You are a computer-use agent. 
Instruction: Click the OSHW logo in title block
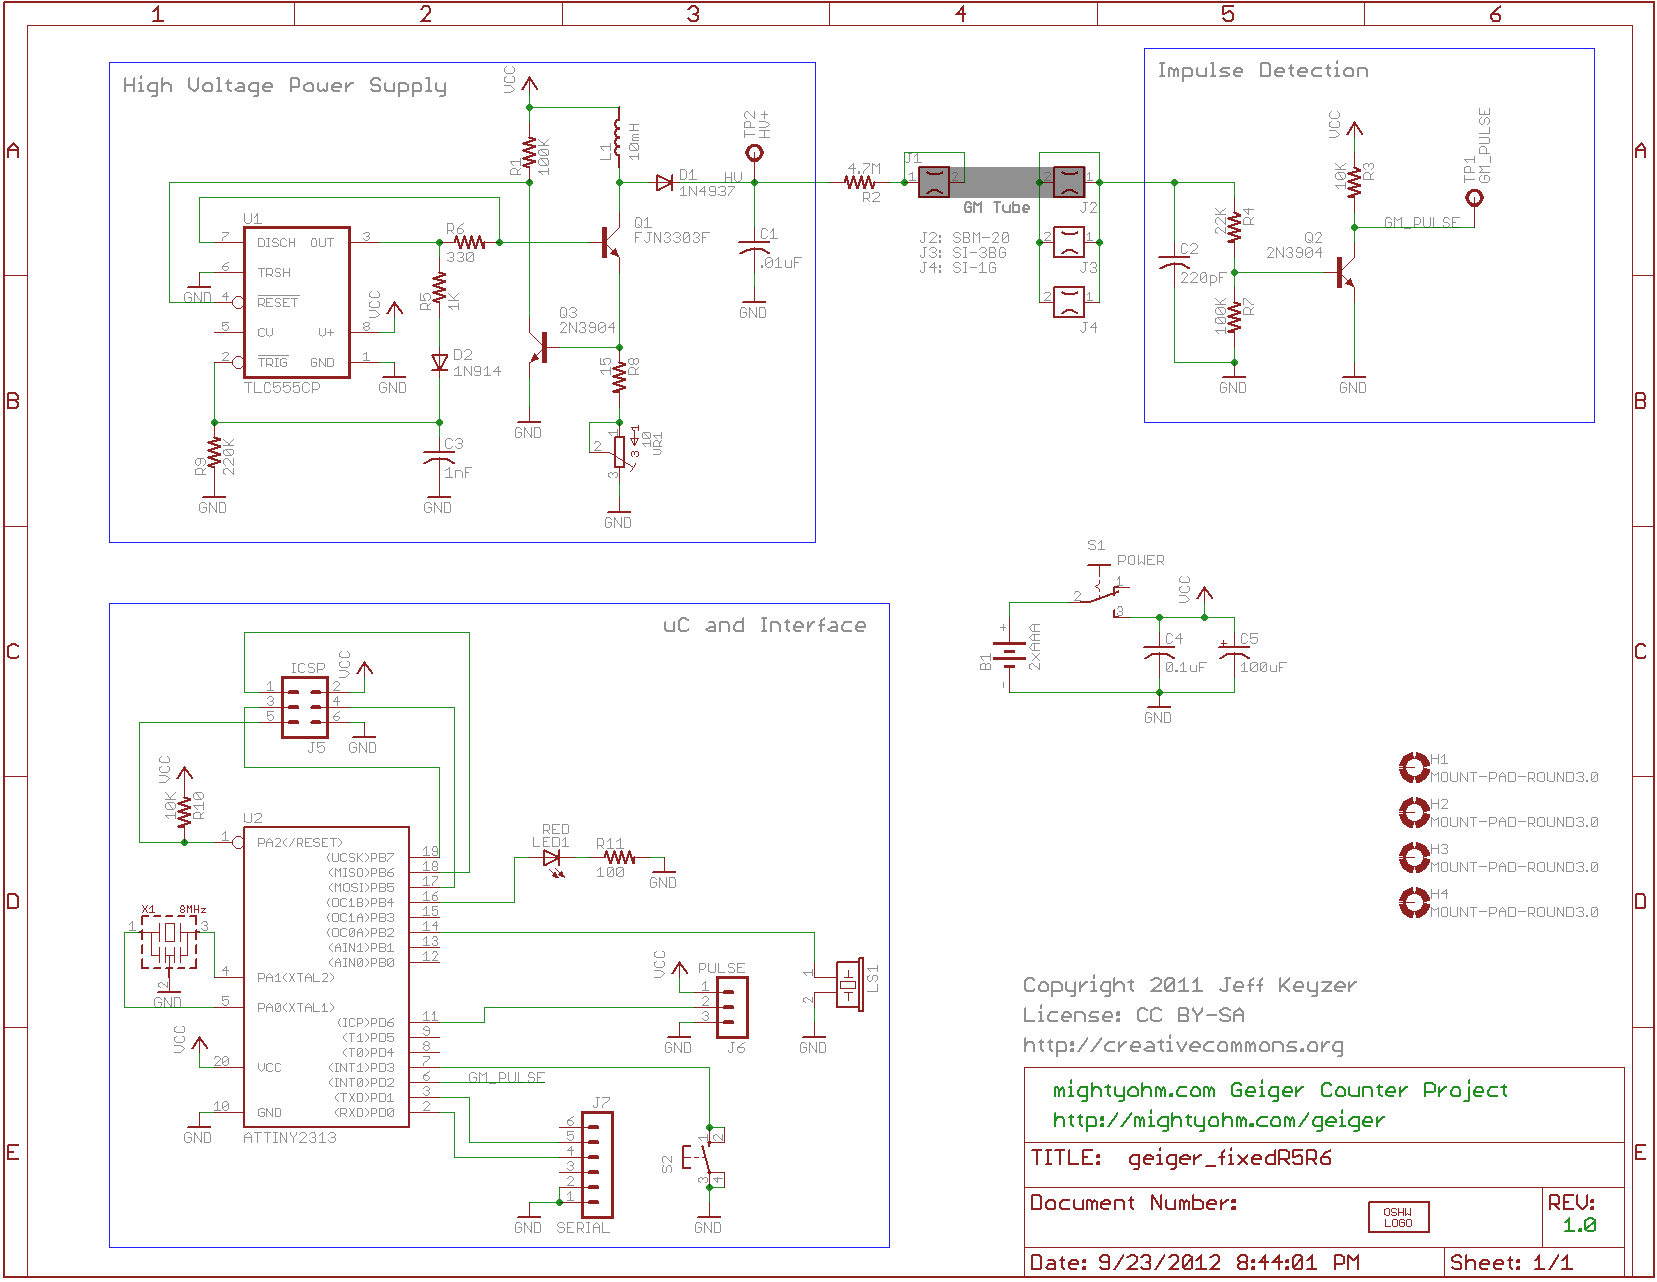tap(1398, 1217)
